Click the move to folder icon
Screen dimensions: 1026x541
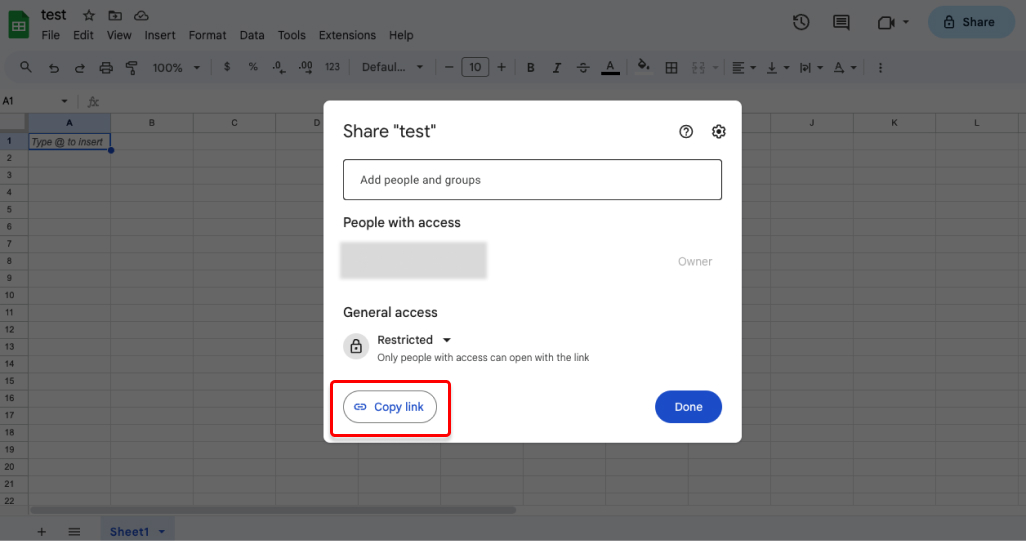[x=115, y=15]
